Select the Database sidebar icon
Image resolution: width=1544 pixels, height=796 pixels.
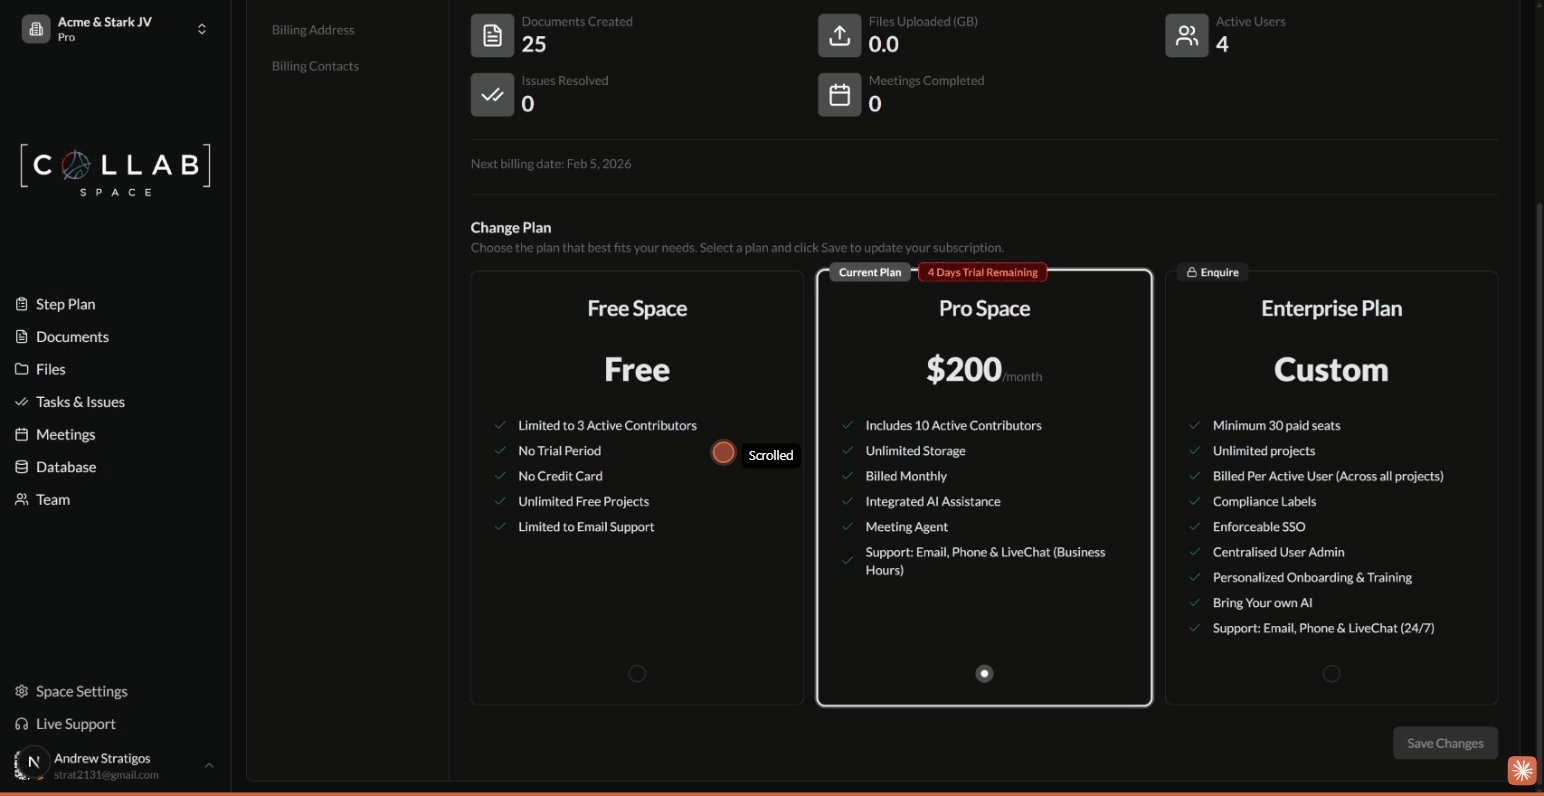[x=20, y=466]
